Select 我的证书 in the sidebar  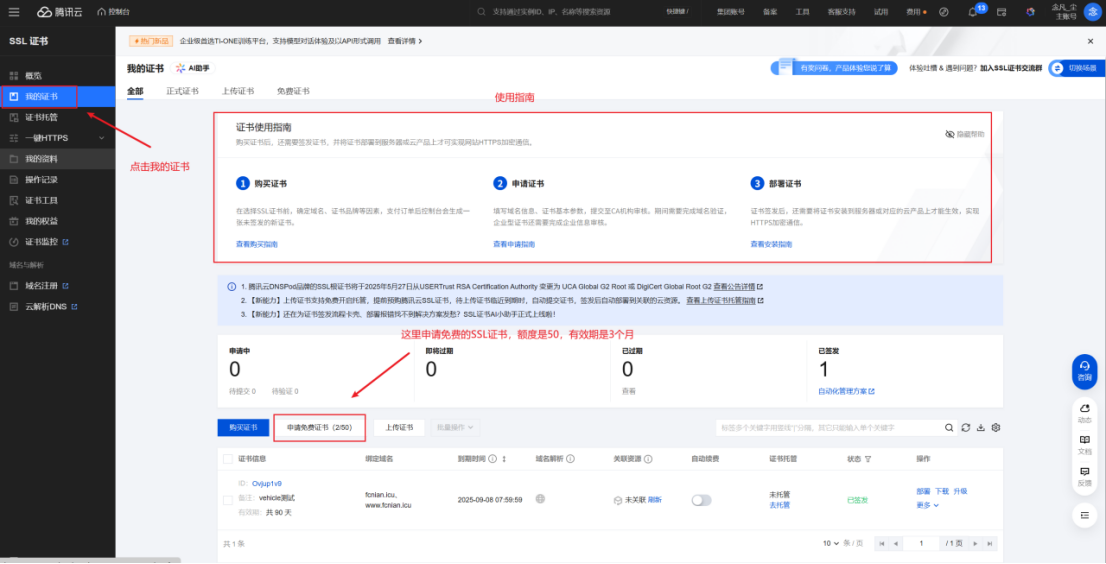tap(58, 96)
